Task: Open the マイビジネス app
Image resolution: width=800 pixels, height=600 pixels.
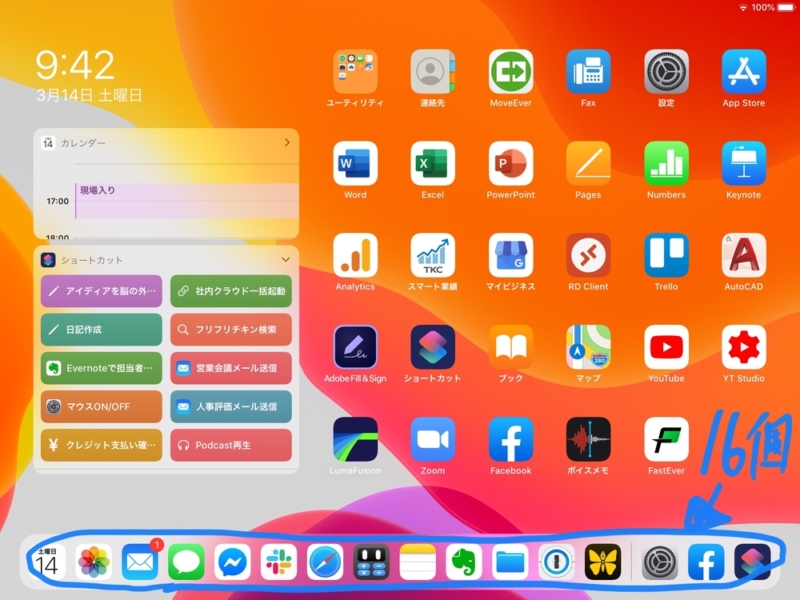Action: (x=511, y=255)
